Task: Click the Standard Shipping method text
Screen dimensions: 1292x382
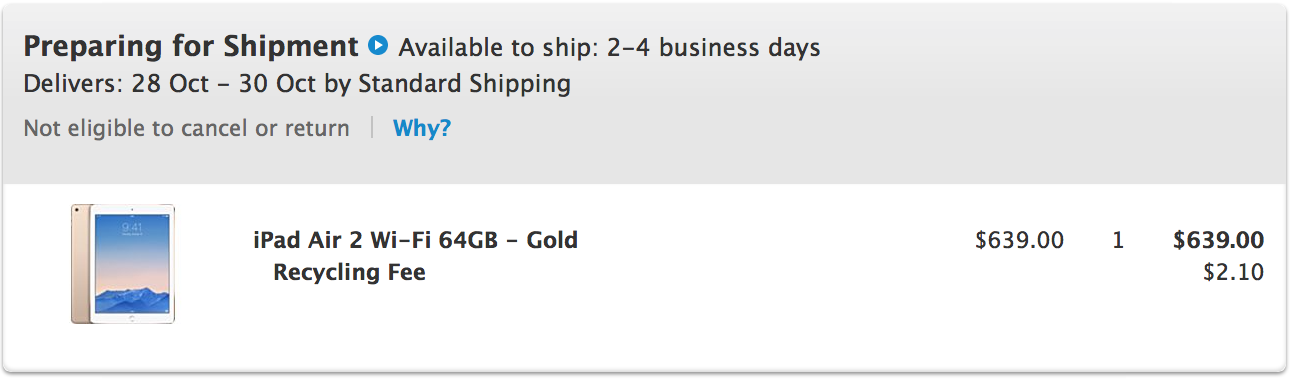Action: coord(464,83)
